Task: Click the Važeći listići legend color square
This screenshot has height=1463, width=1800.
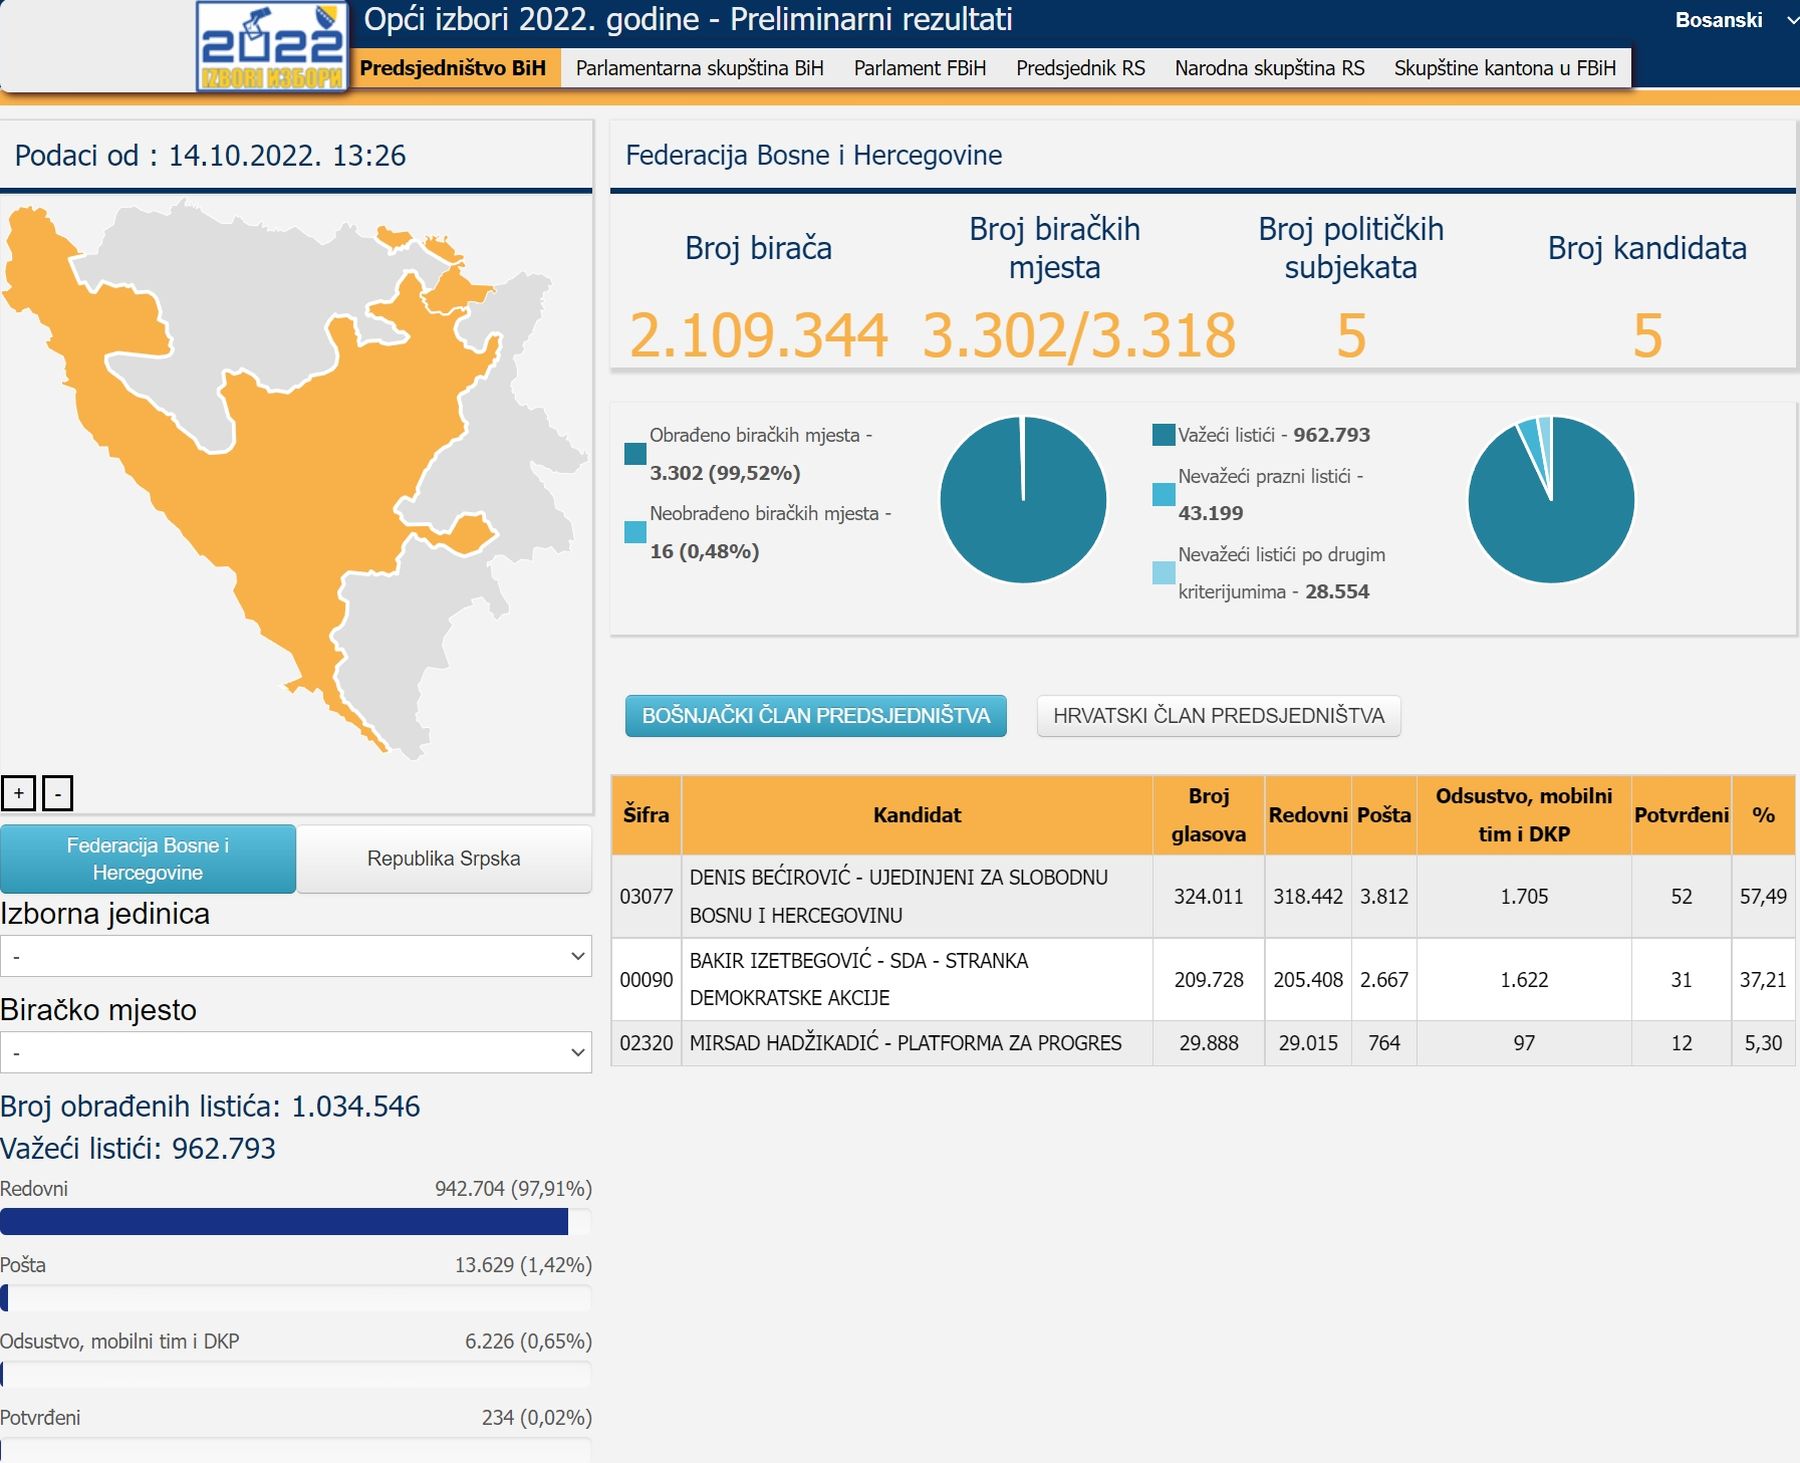Action: [x=1163, y=435]
